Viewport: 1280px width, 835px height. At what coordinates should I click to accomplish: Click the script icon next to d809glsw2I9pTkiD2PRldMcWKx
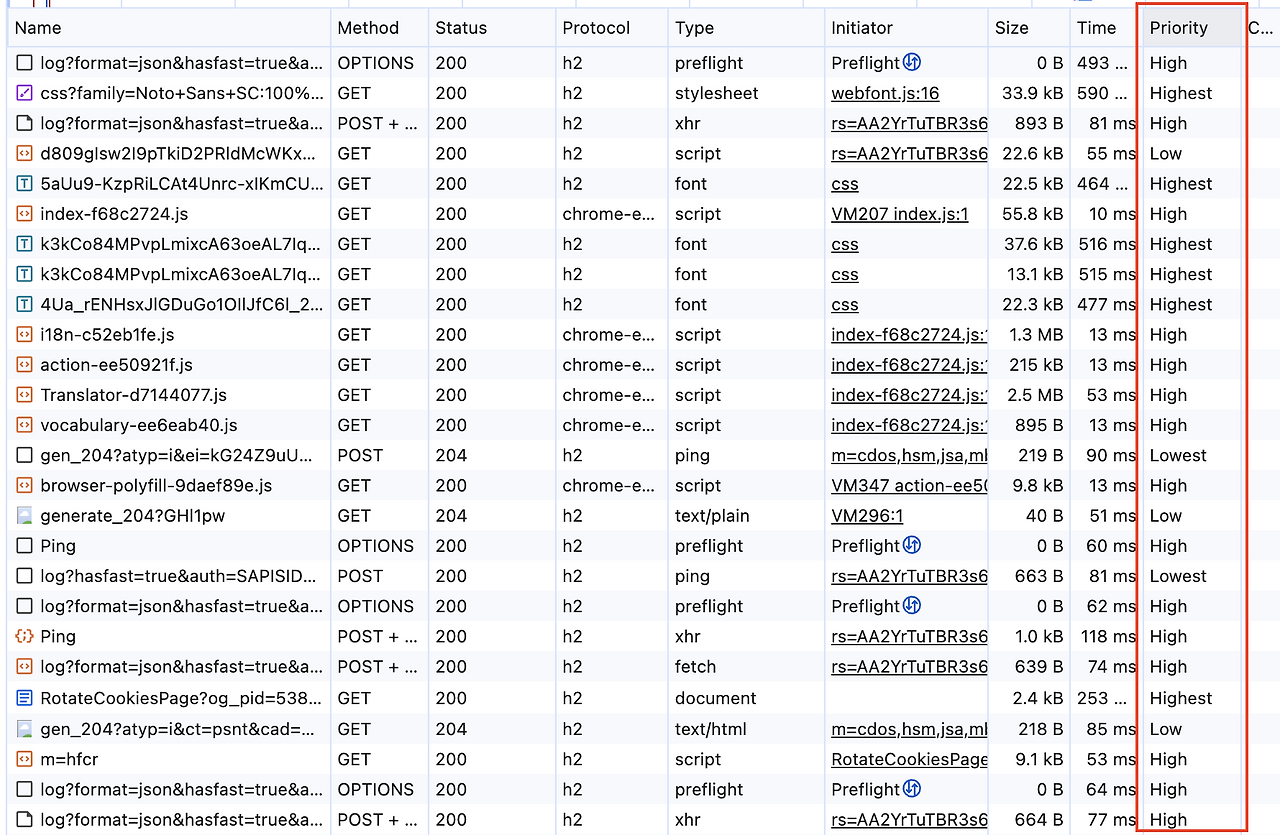(24, 154)
